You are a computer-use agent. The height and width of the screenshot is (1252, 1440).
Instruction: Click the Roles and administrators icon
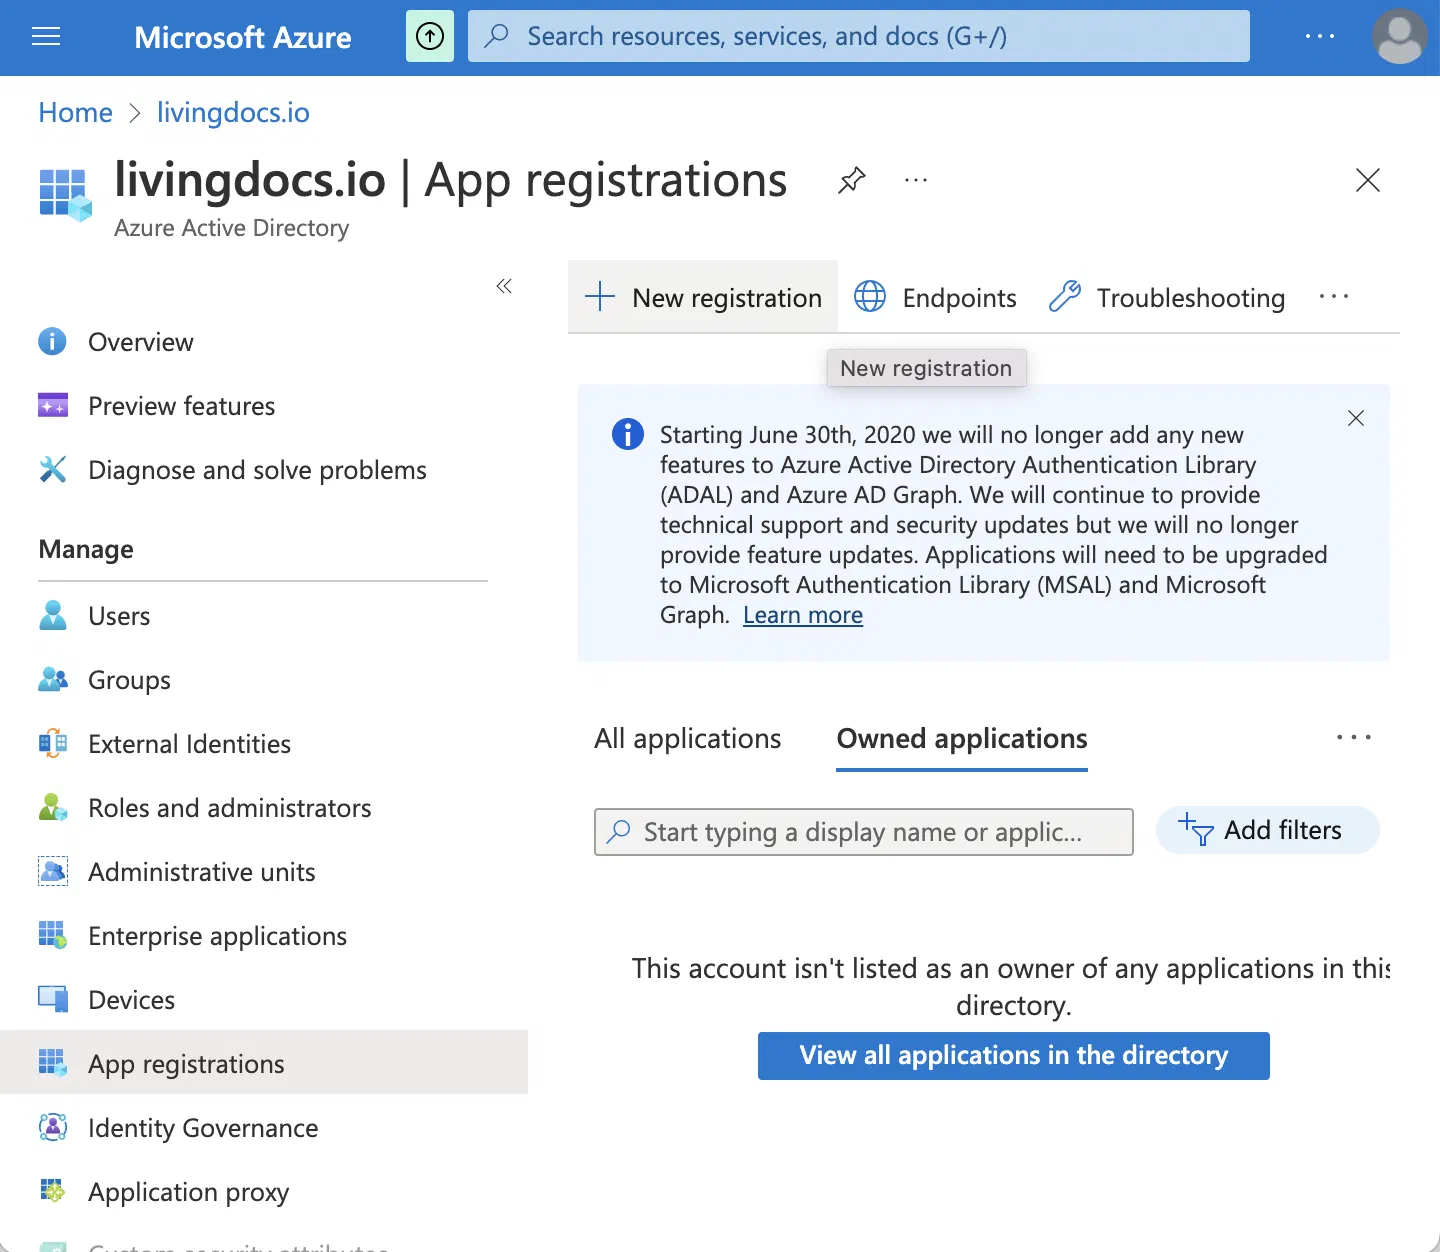[53, 807]
